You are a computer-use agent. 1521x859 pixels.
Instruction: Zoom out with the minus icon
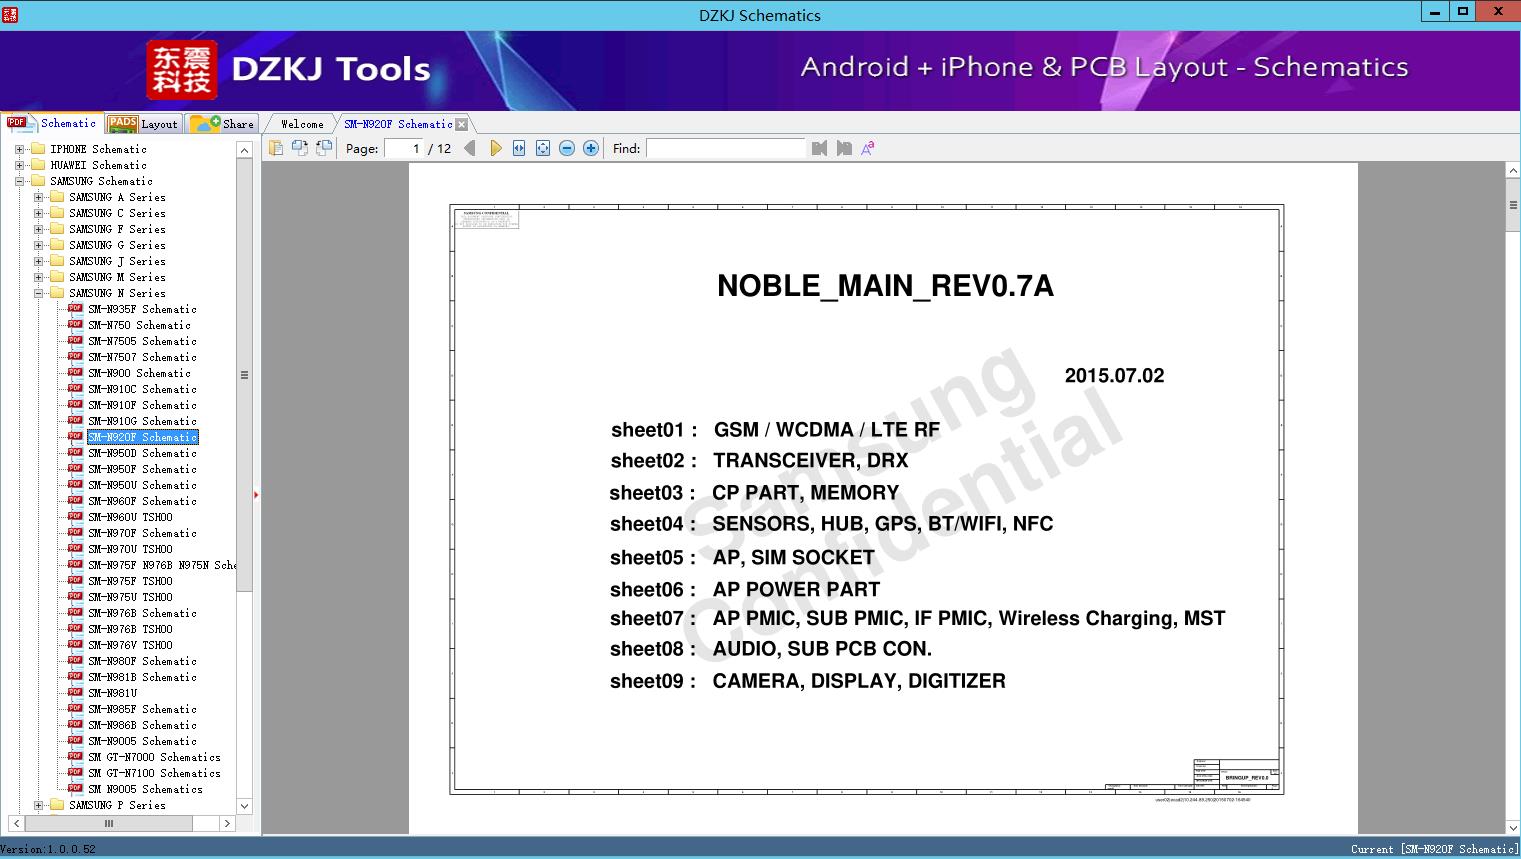(567, 148)
